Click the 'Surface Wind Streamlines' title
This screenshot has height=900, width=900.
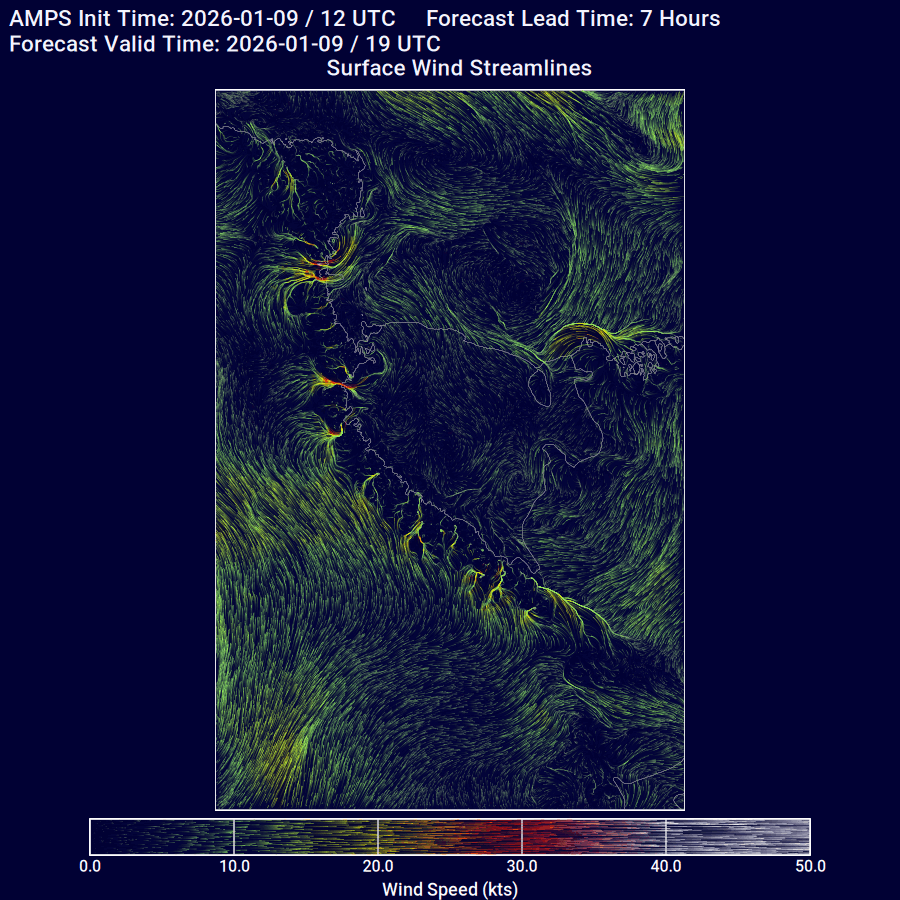coord(459,68)
